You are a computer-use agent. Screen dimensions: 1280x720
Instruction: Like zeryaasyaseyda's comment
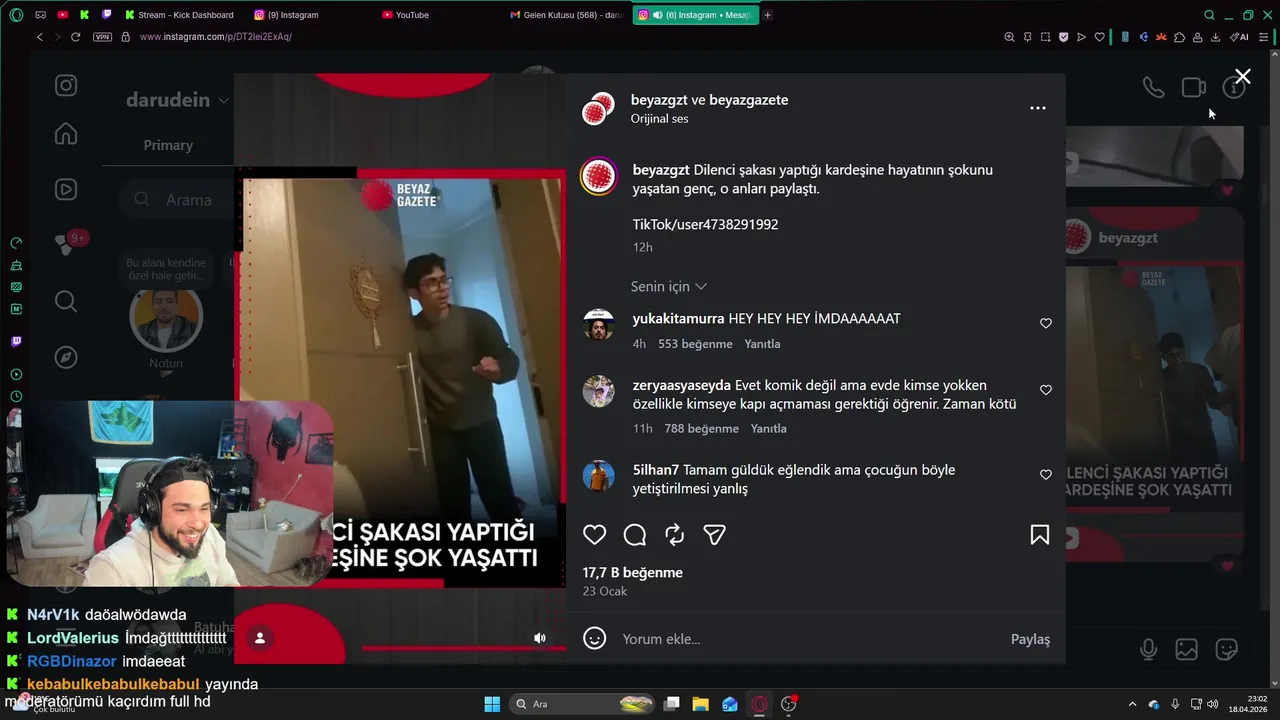(1046, 390)
